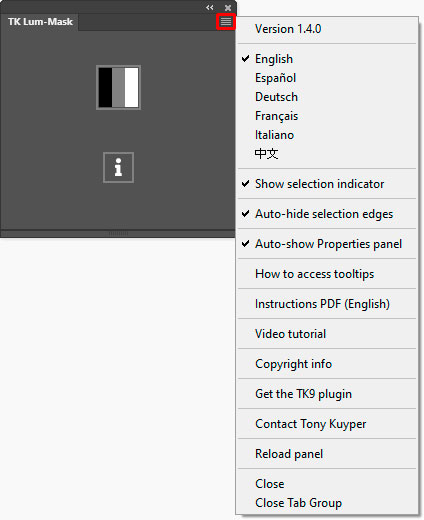
Task: Open the Video tutorial entry
Action: pos(327,334)
